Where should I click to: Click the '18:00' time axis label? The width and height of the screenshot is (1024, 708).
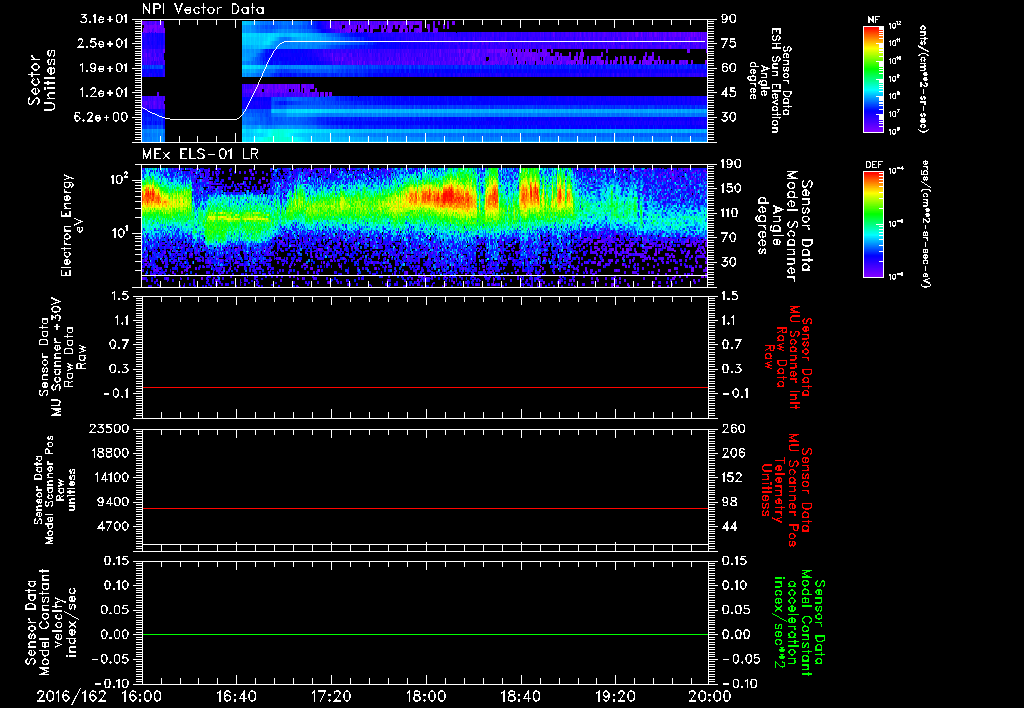coord(426,696)
